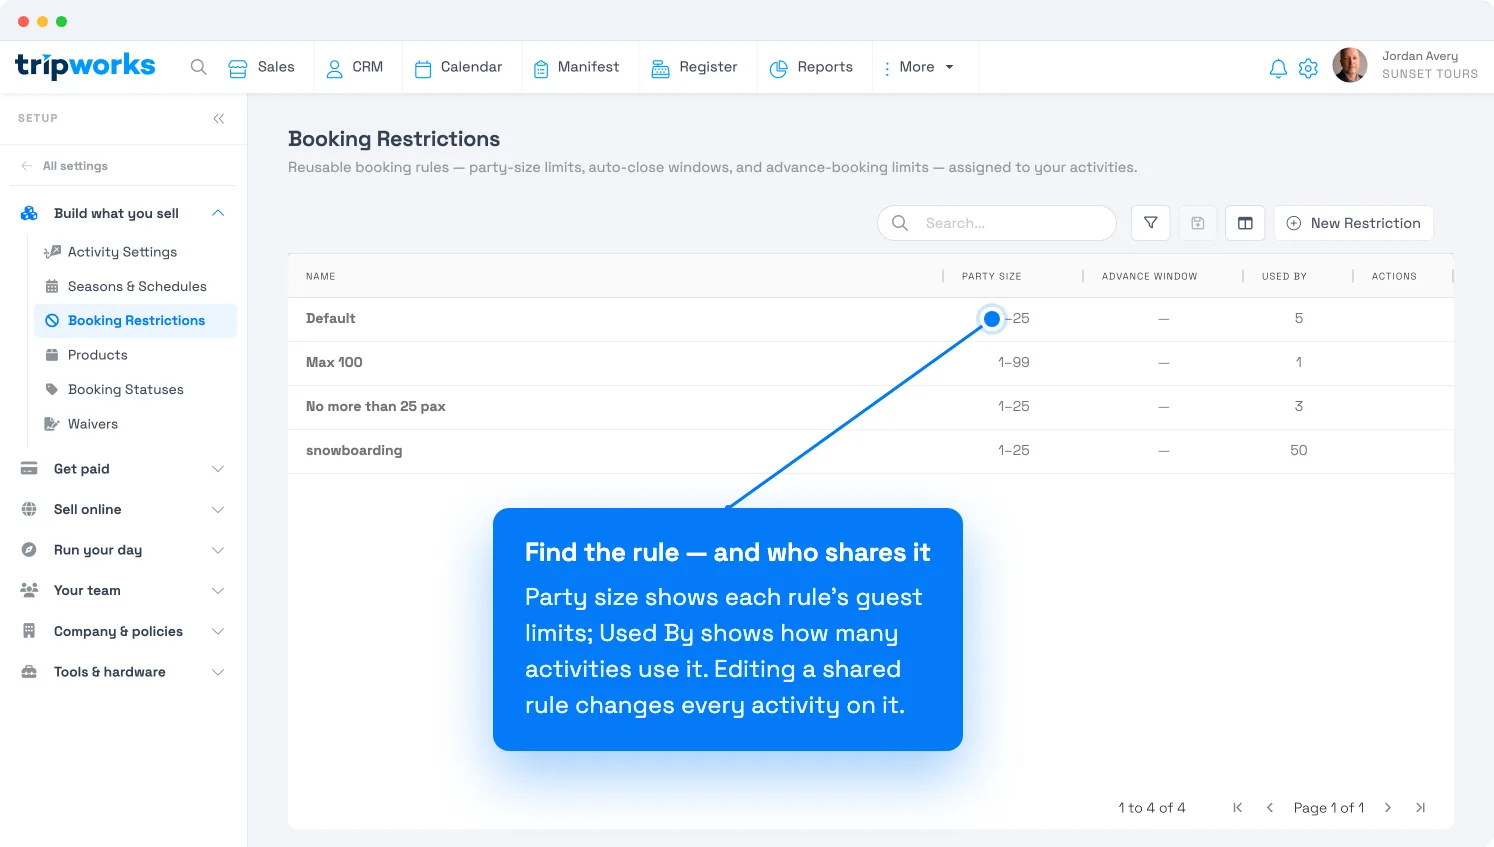The width and height of the screenshot is (1494, 847).
Task: Open global search magnifier icon in top bar
Action: (x=199, y=67)
